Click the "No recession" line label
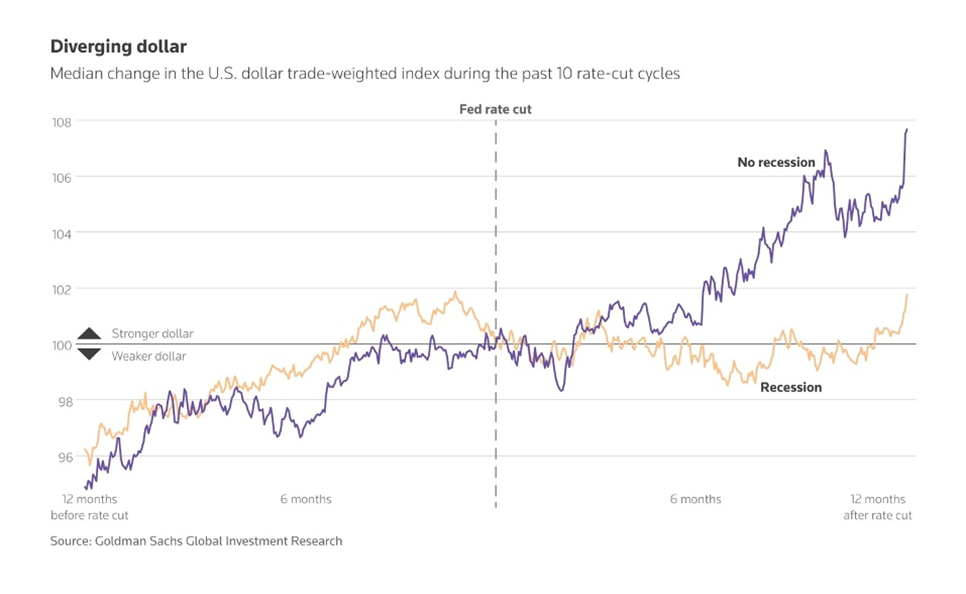This screenshot has height=594, width=966. [x=776, y=162]
